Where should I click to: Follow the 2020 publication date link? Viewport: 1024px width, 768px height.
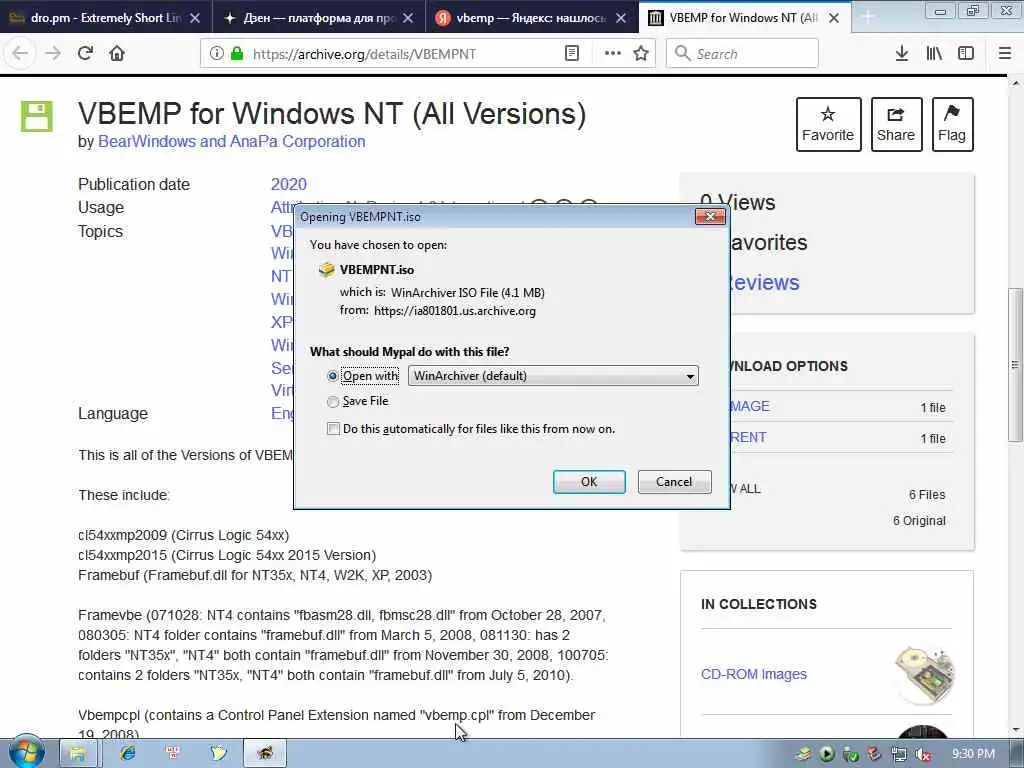pos(289,185)
